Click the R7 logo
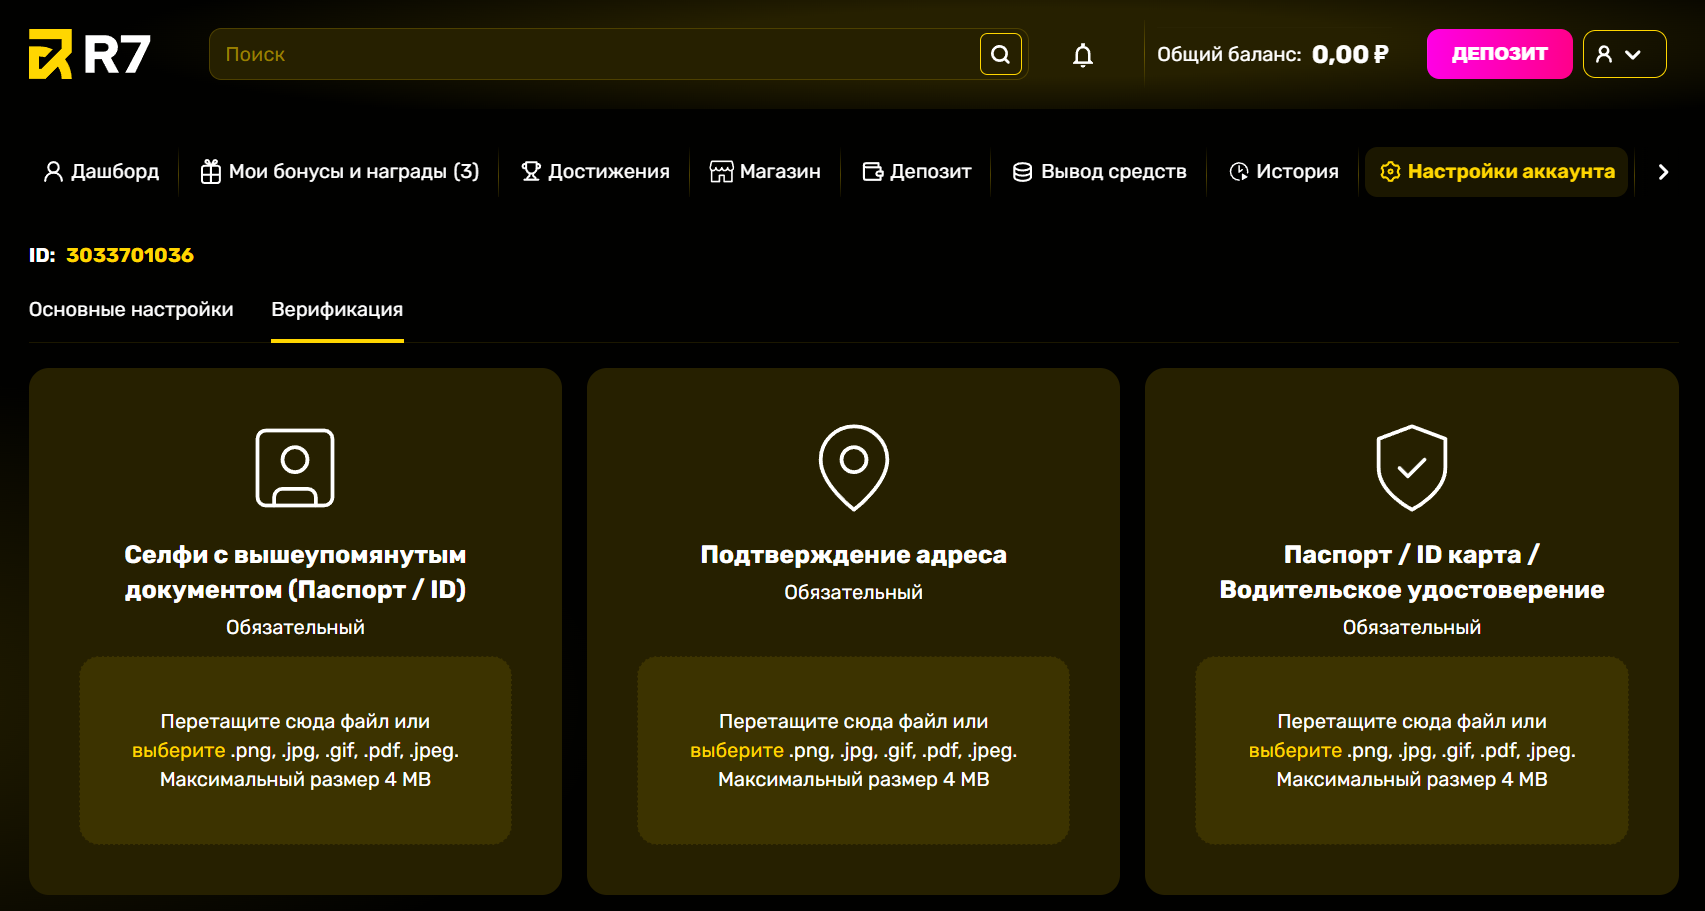 click(90, 54)
